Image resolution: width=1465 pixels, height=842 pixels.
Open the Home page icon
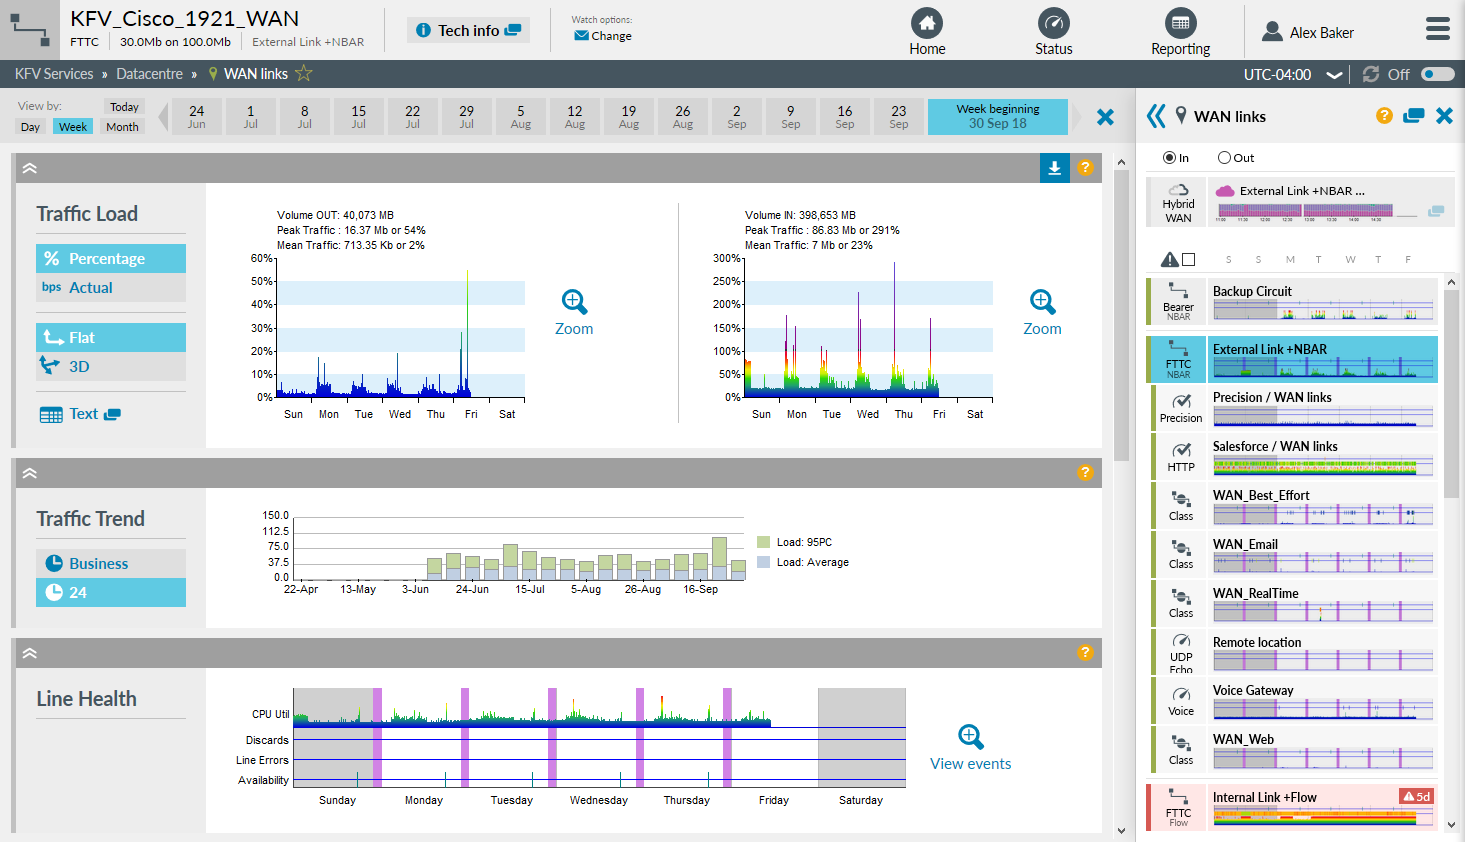point(927,23)
